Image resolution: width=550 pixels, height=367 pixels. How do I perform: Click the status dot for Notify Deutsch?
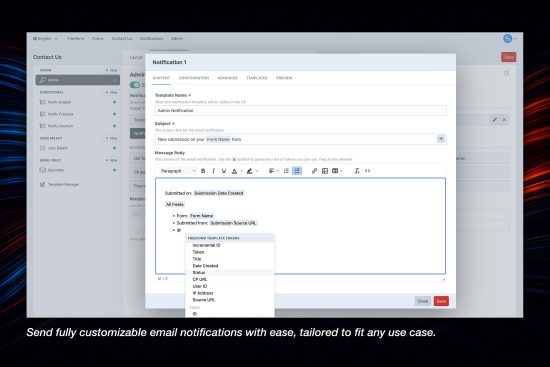(114, 126)
